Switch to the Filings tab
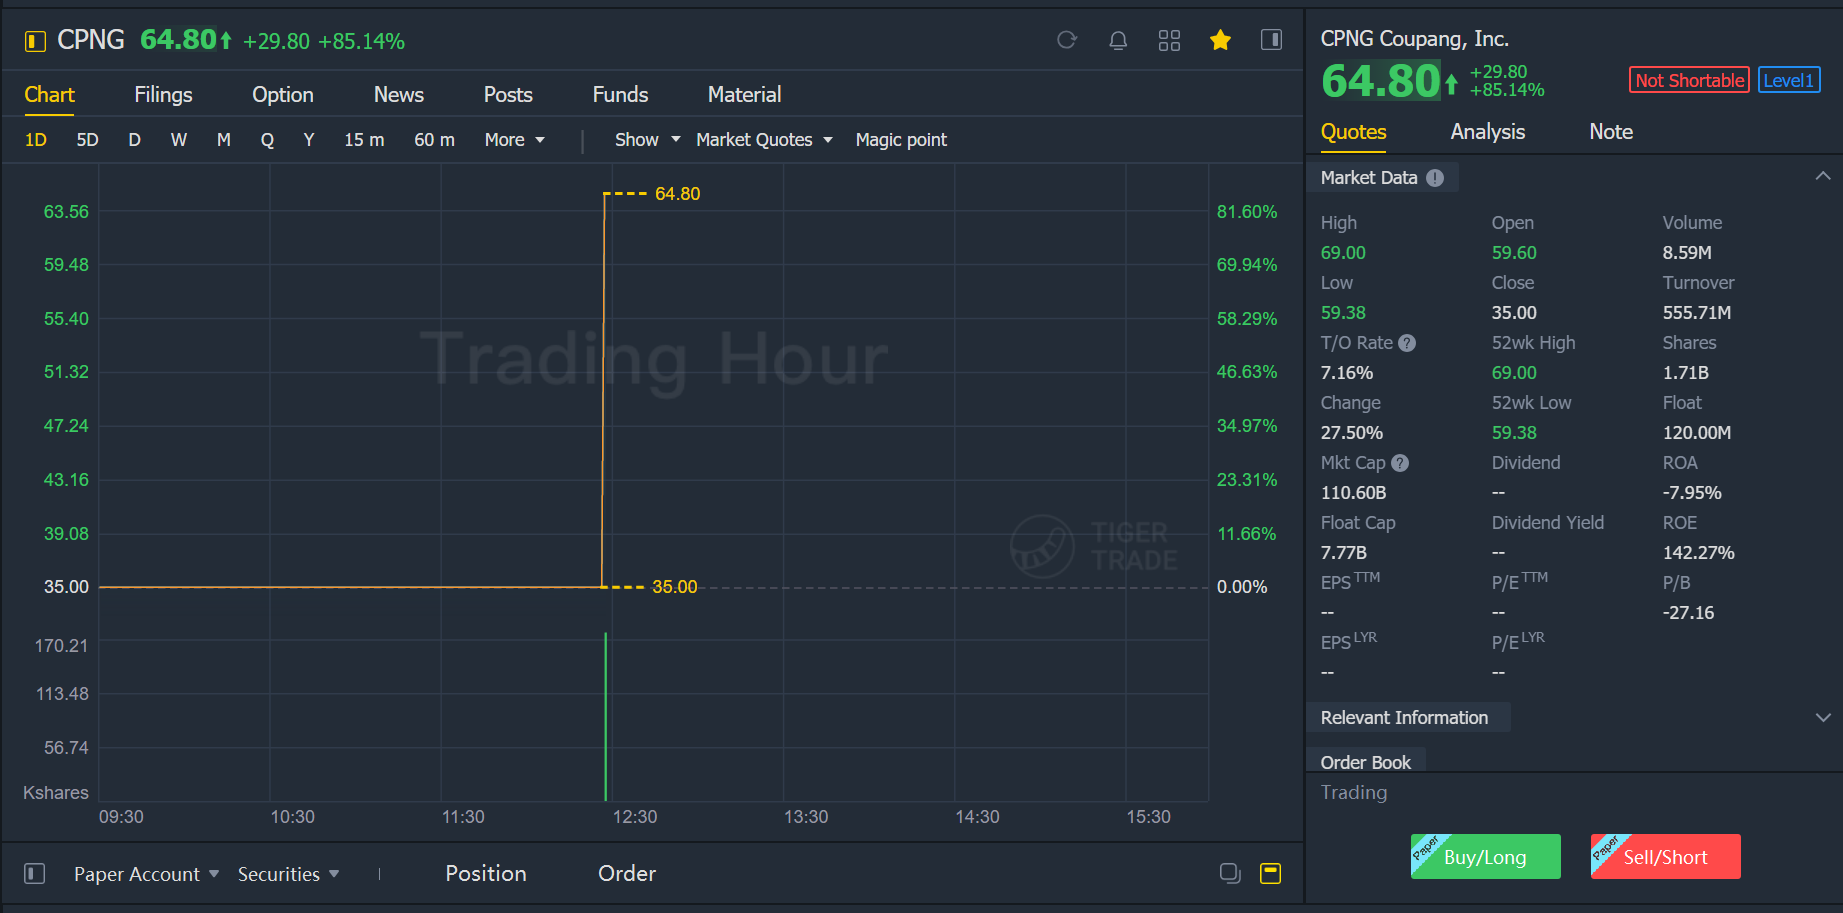Image resolution: width=1843 pixels, height=913 pixels. point(163,95)
